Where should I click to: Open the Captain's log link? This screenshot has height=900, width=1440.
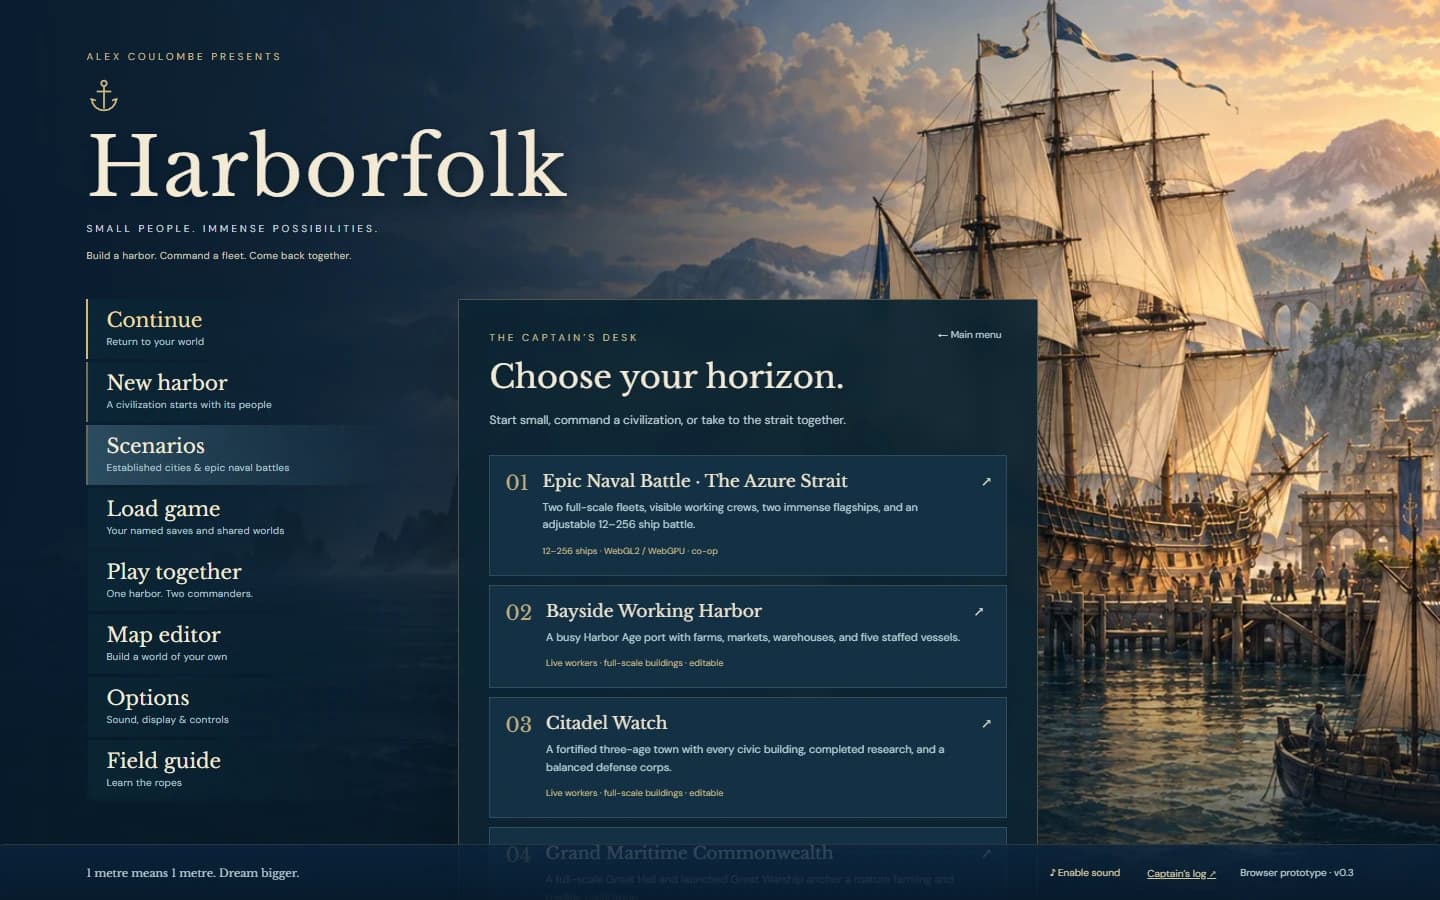[1181, 874]
